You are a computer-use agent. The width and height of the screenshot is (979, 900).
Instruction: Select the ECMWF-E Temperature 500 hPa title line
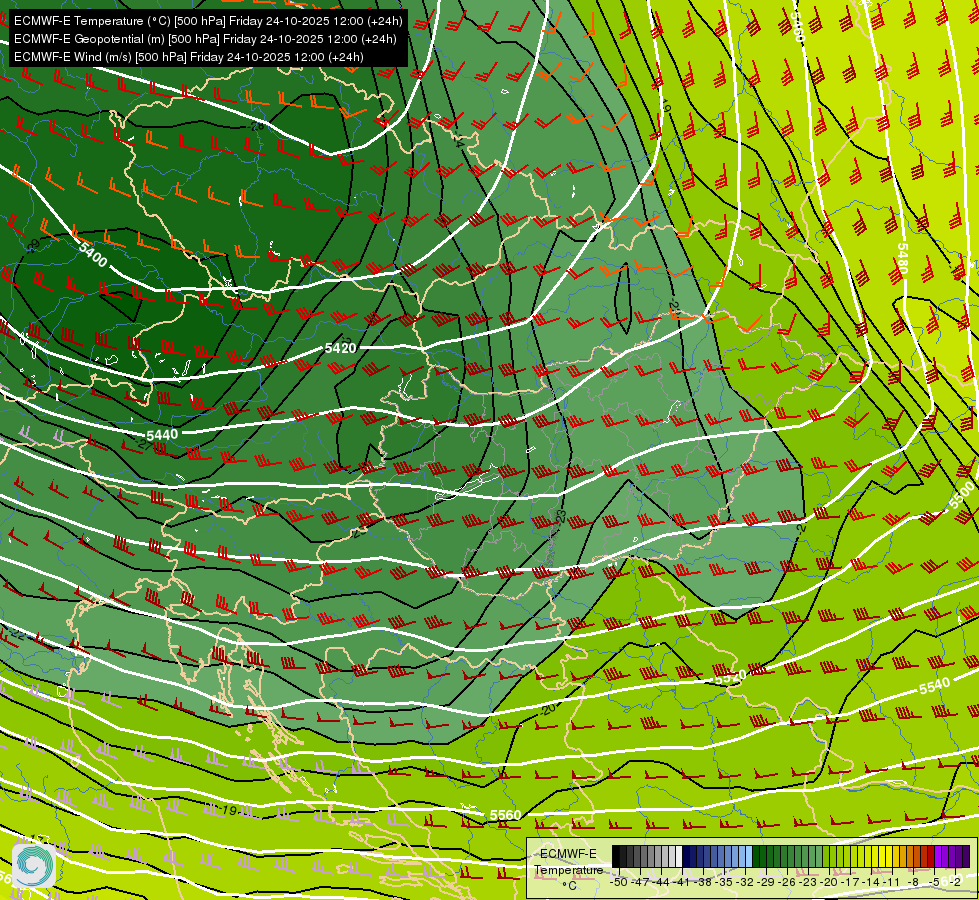point(208,21)
